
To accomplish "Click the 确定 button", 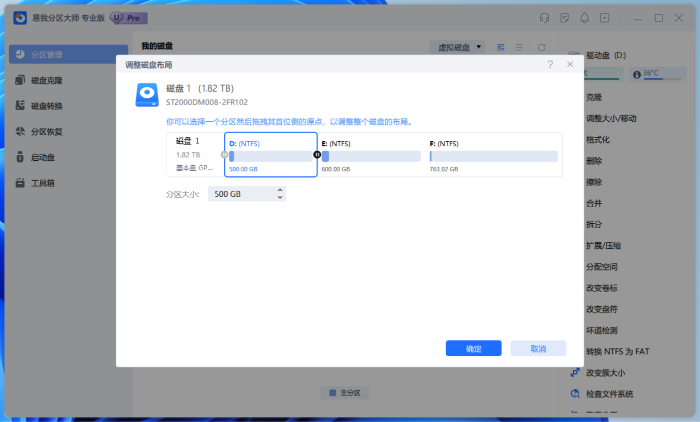I will tap(473, 349).
